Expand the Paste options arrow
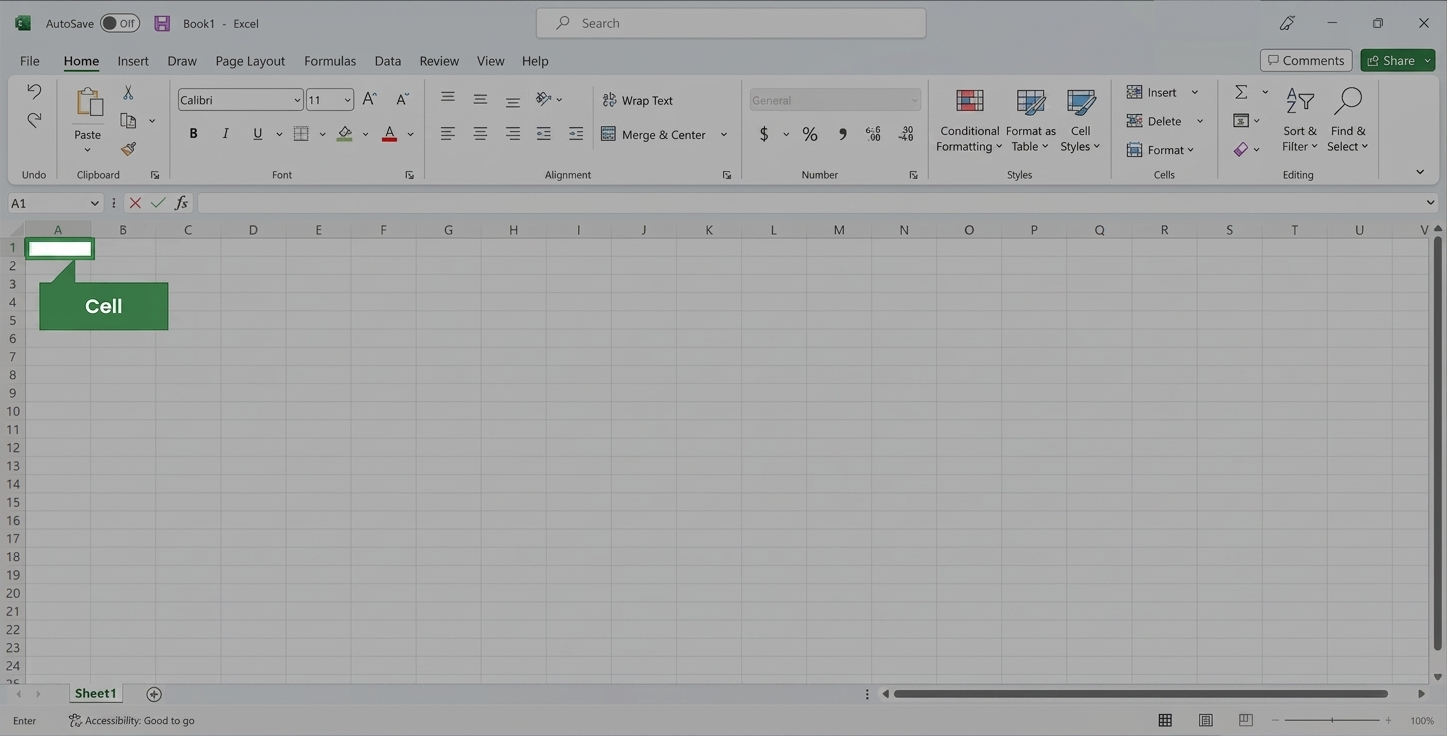 pyautogui.click(x=88, y=150)
